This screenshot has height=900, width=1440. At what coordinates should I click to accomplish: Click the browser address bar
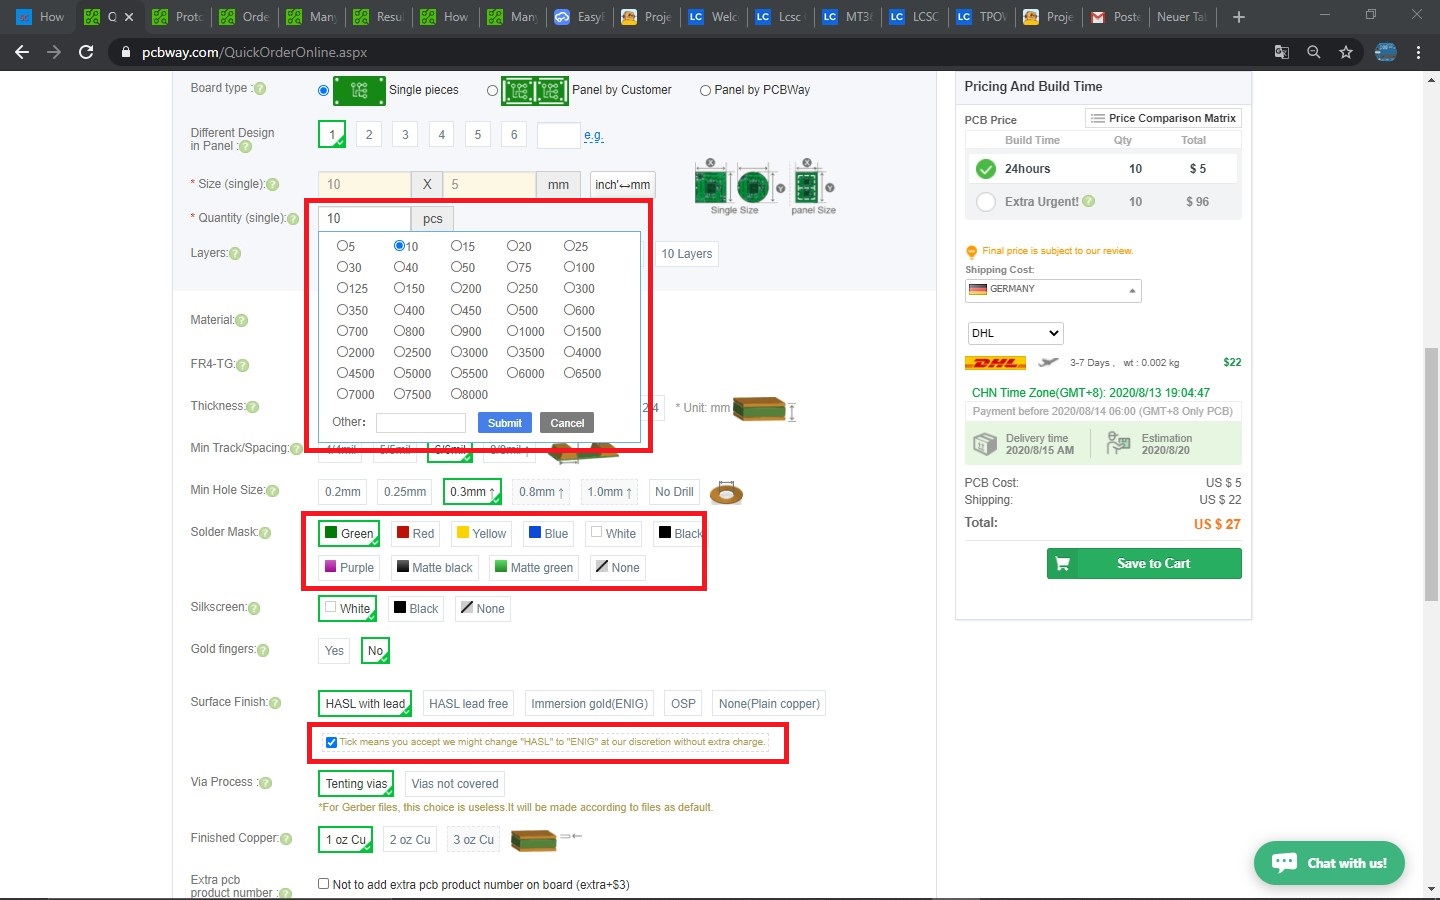[690, 52]
